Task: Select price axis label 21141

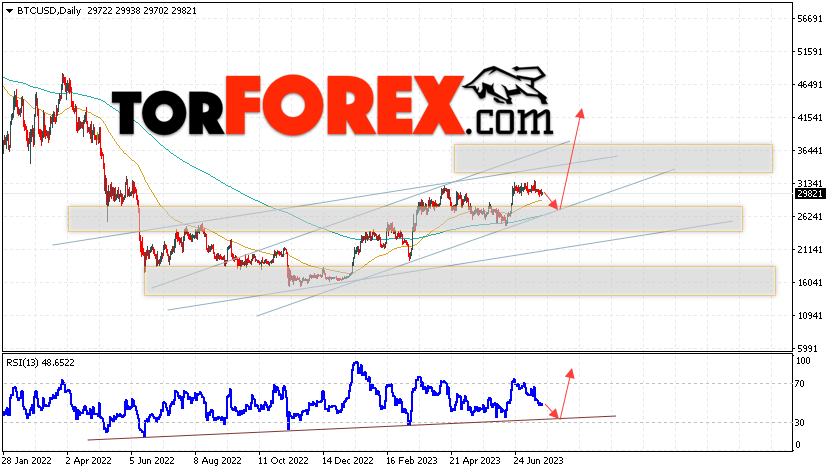Action: [810, 249]
